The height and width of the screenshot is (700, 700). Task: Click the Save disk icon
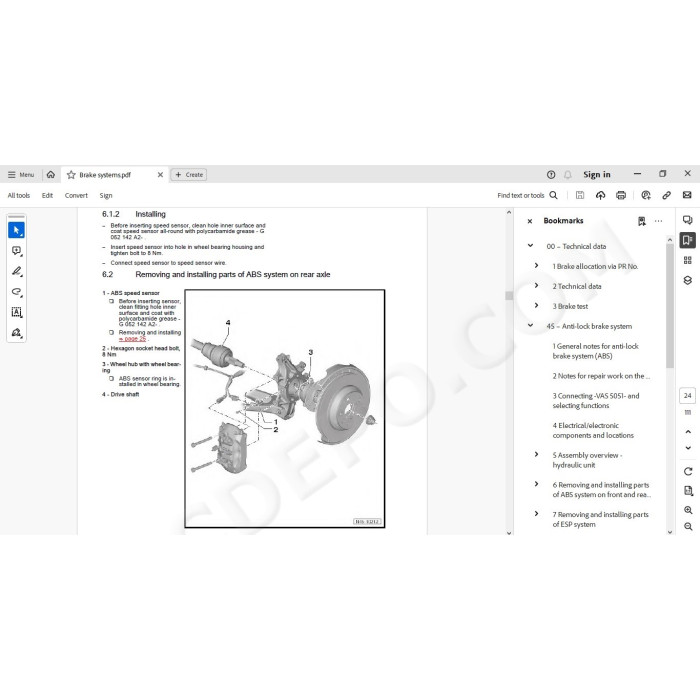(x=580, y=195)
